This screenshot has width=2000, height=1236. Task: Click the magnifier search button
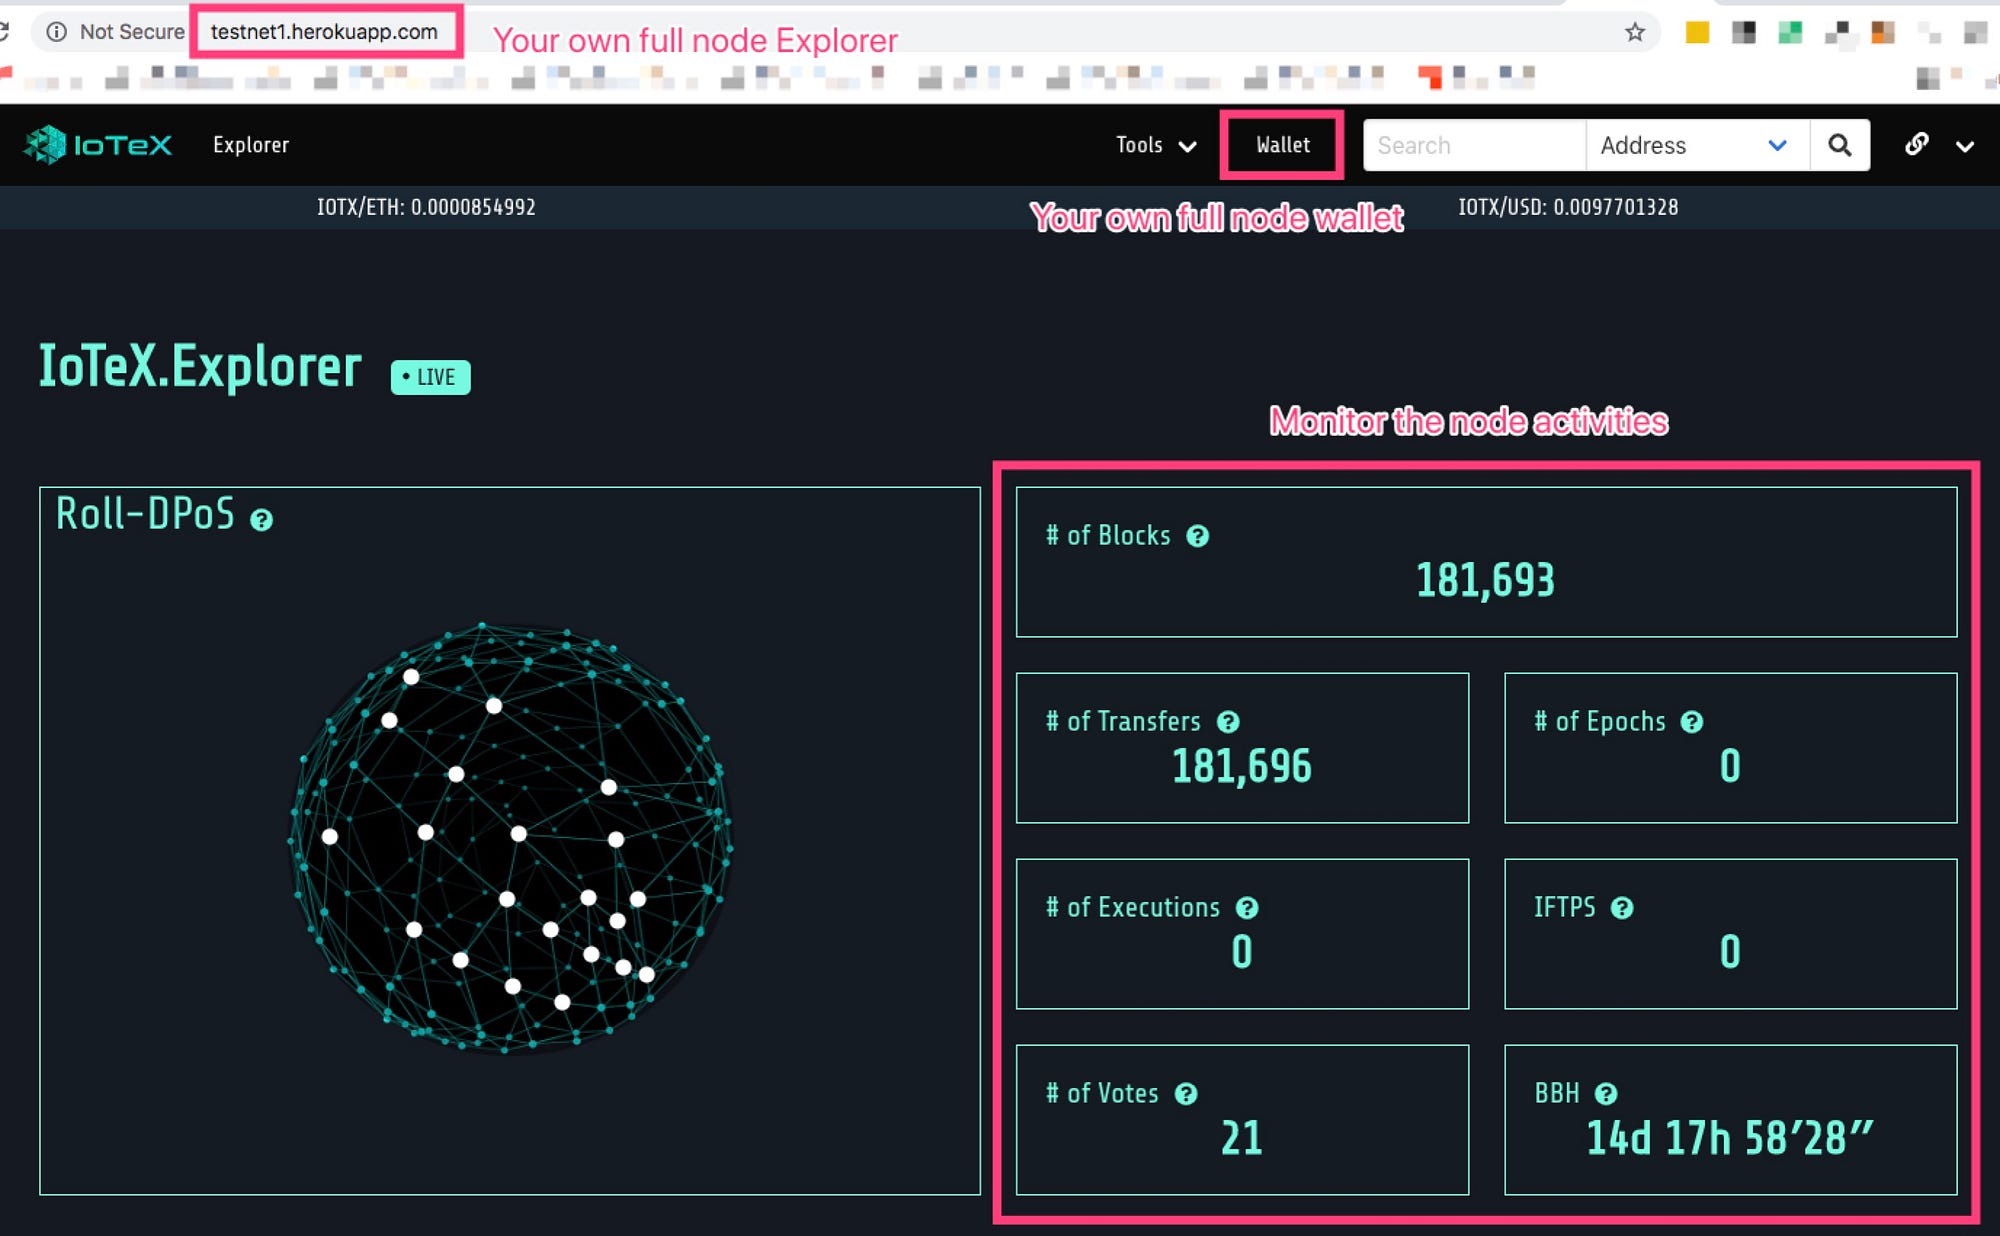tap(1840, 146)
